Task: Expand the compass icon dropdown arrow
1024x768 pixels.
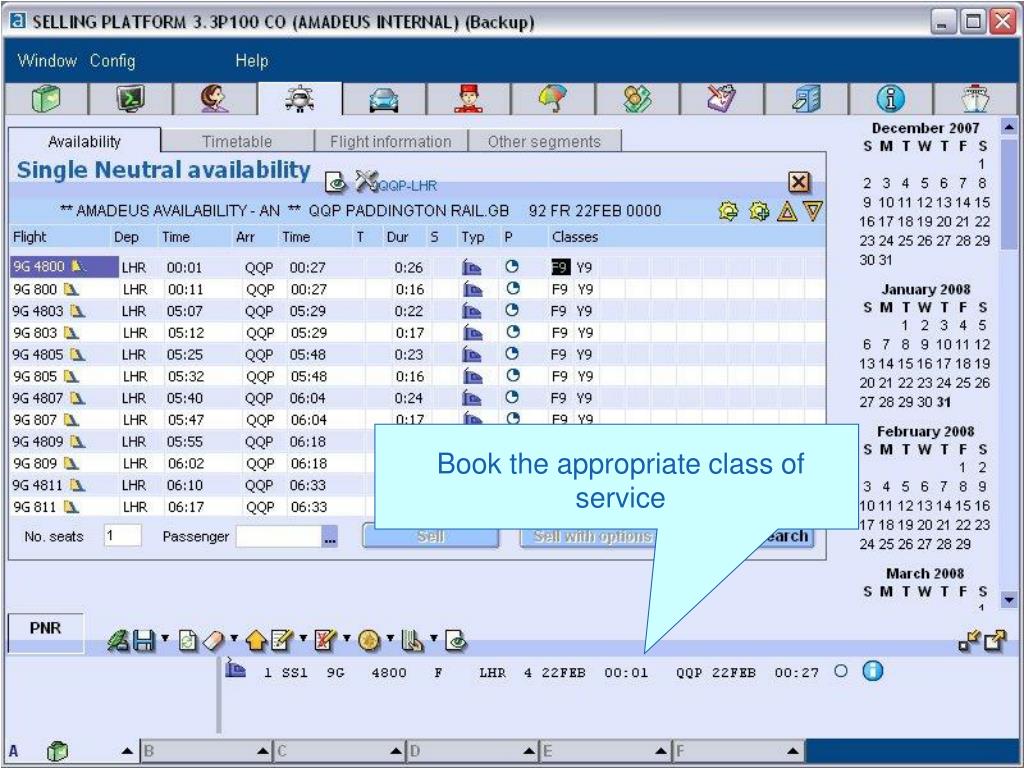Action: click(391, 637)
